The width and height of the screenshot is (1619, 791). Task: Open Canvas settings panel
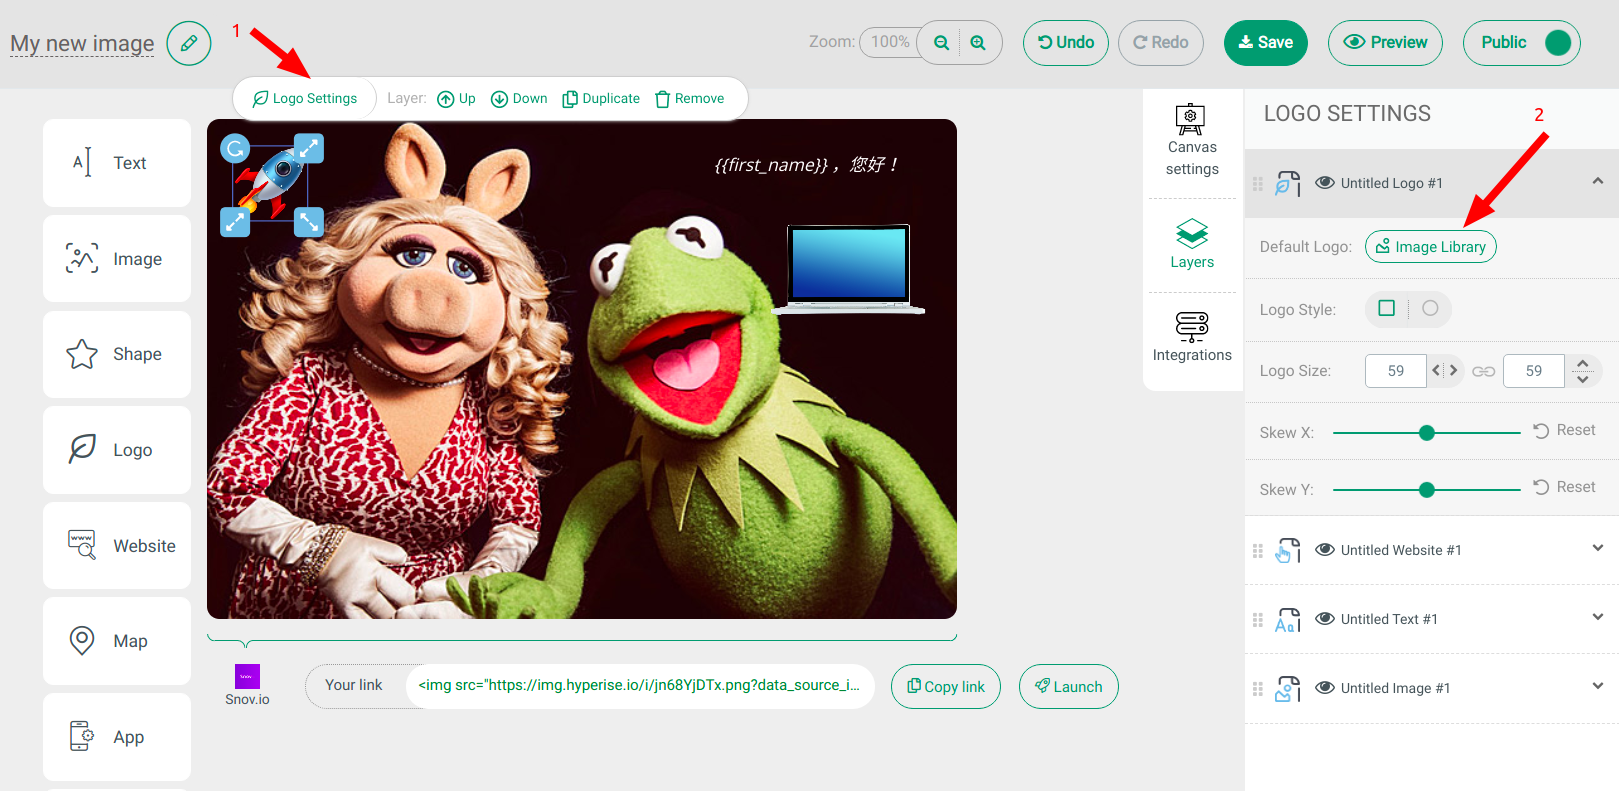[x=1192, y=141]
